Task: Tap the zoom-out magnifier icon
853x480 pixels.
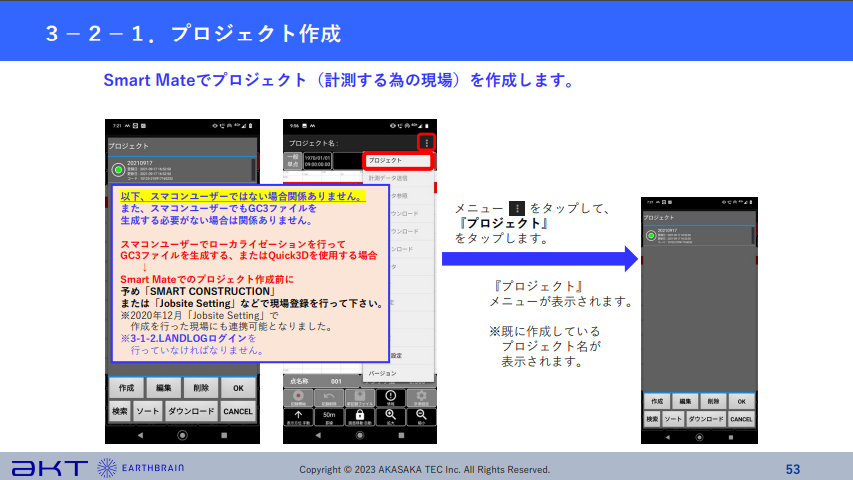Action: (421, 417)
